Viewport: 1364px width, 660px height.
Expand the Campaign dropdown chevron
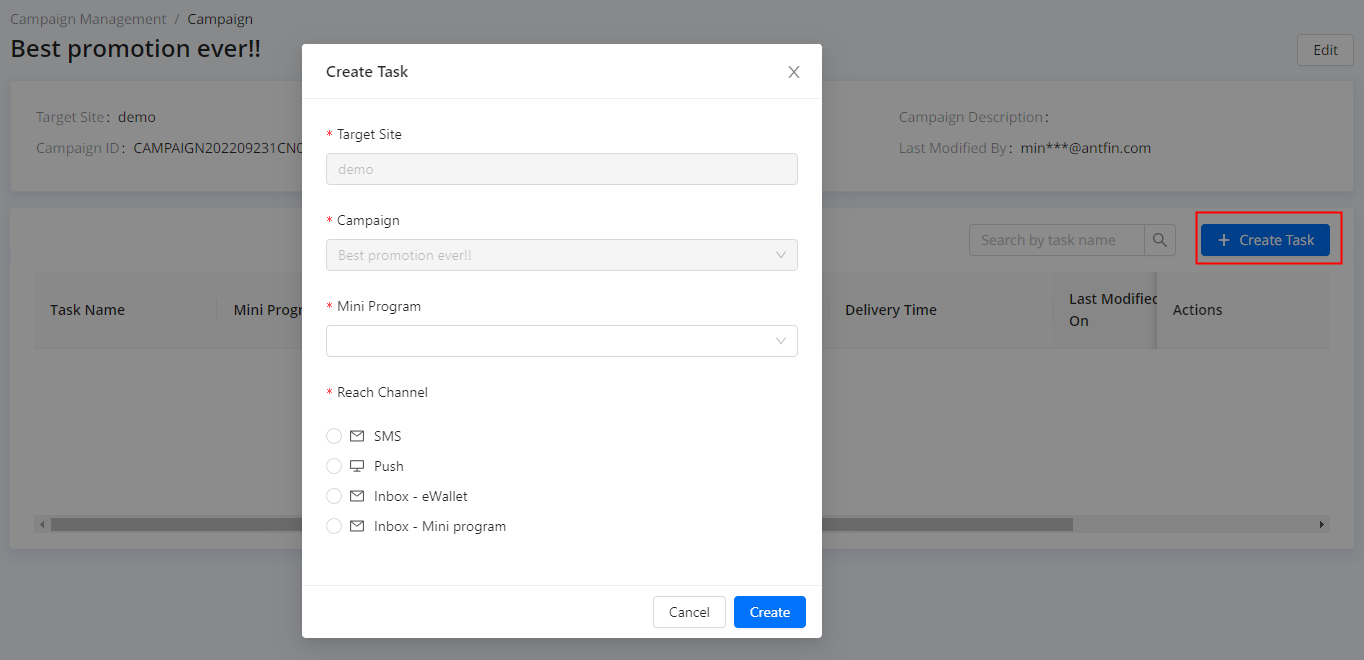[x=781, y=255]
